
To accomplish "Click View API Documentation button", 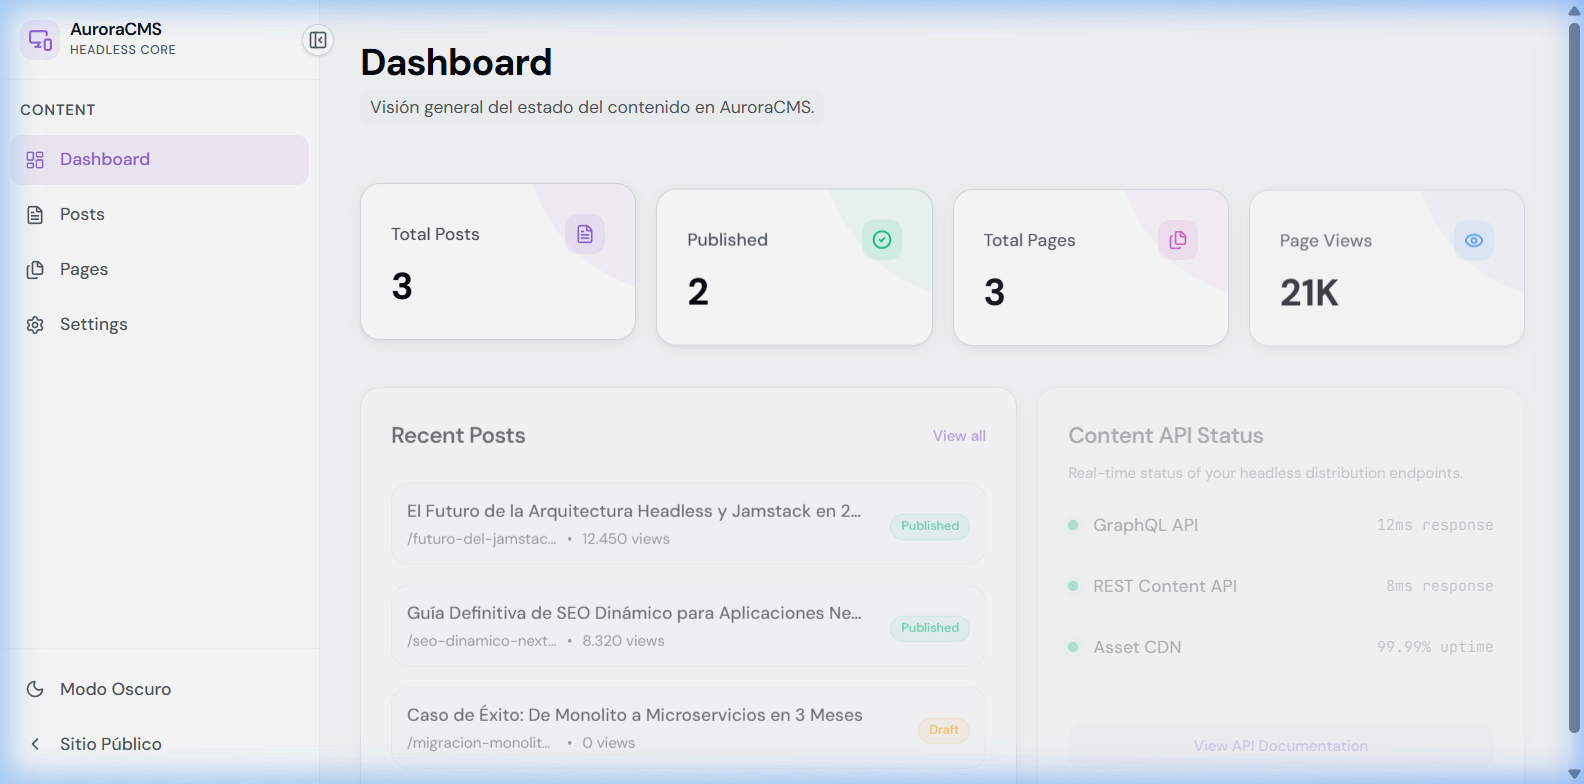I will tap(1280, 746).
